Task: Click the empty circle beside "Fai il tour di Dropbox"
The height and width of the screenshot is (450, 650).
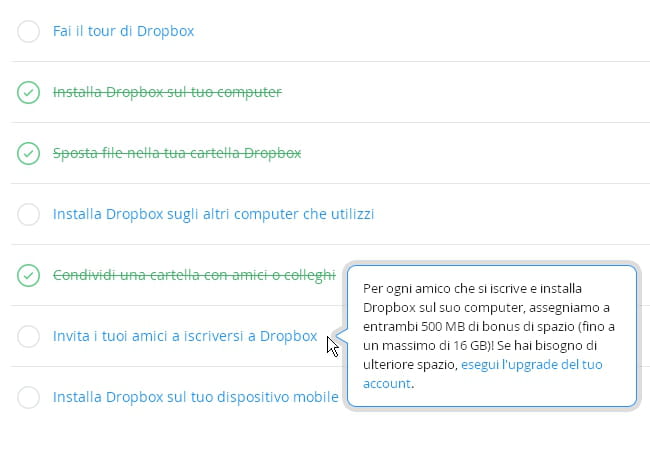Action: (29, 32)
